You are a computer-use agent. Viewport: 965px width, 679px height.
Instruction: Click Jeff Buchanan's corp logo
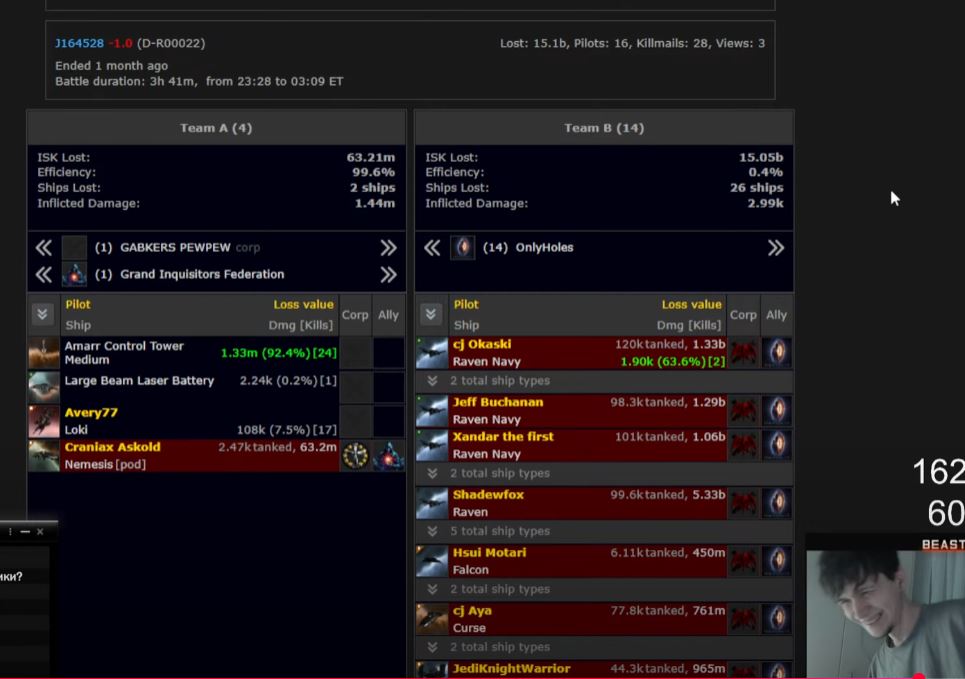tap(743, 411)
